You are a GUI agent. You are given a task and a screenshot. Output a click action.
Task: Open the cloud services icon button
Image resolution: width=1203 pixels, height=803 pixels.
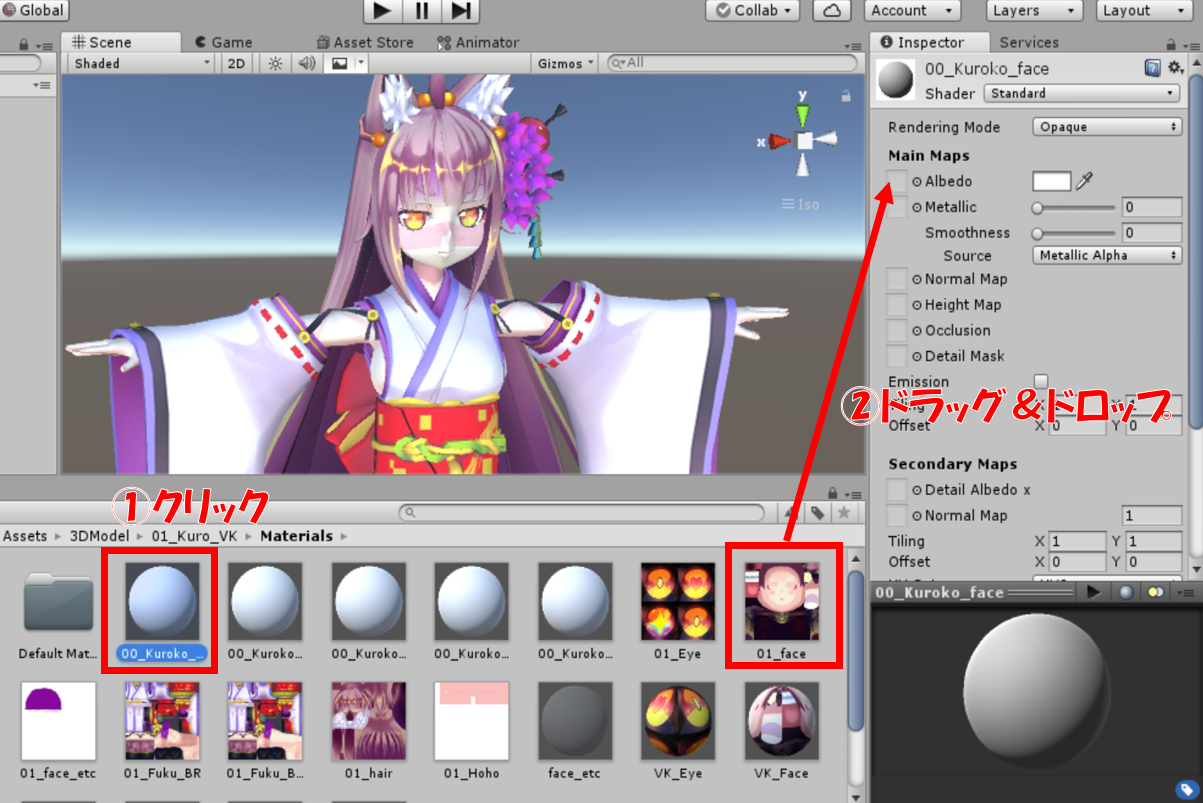pyautogui.click(x=832, y=11)
